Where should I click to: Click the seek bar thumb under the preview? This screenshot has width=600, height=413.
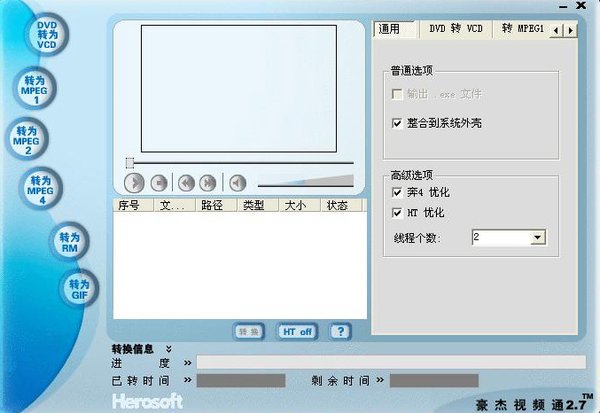(130, 163)
